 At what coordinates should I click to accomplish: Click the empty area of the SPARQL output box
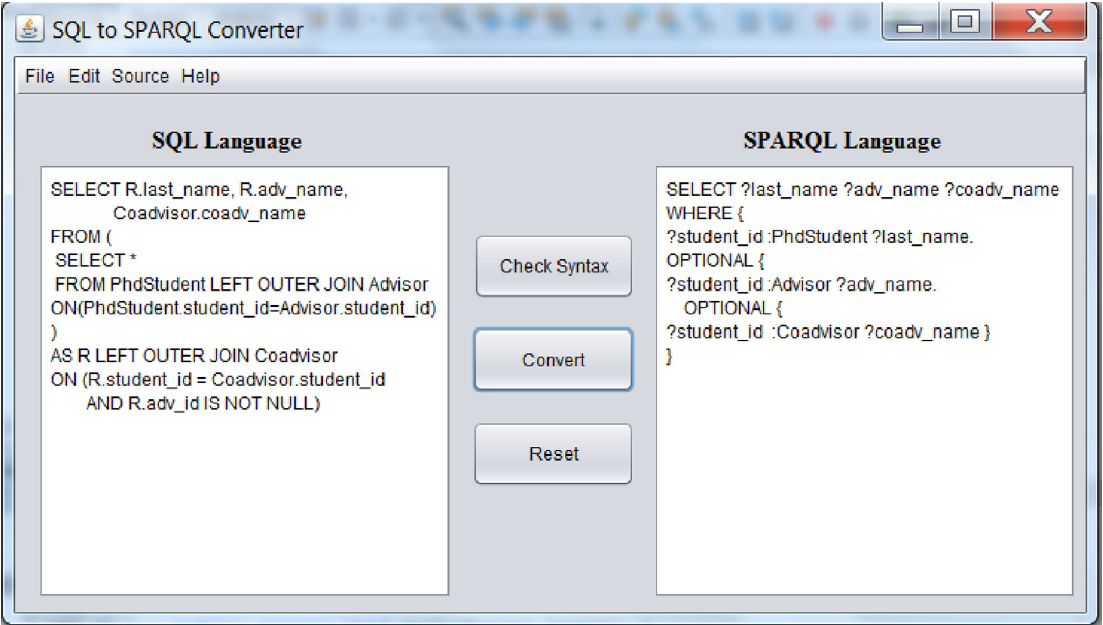click(x=864, y=480)
